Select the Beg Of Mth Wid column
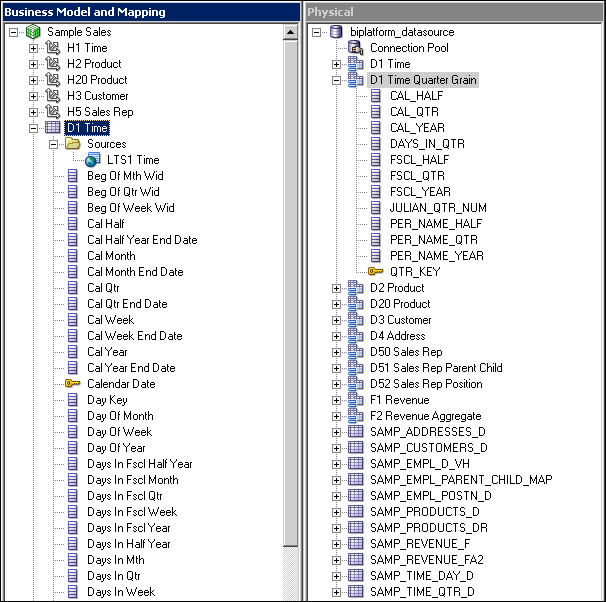The image size is (606, 602). click(125, 176)
